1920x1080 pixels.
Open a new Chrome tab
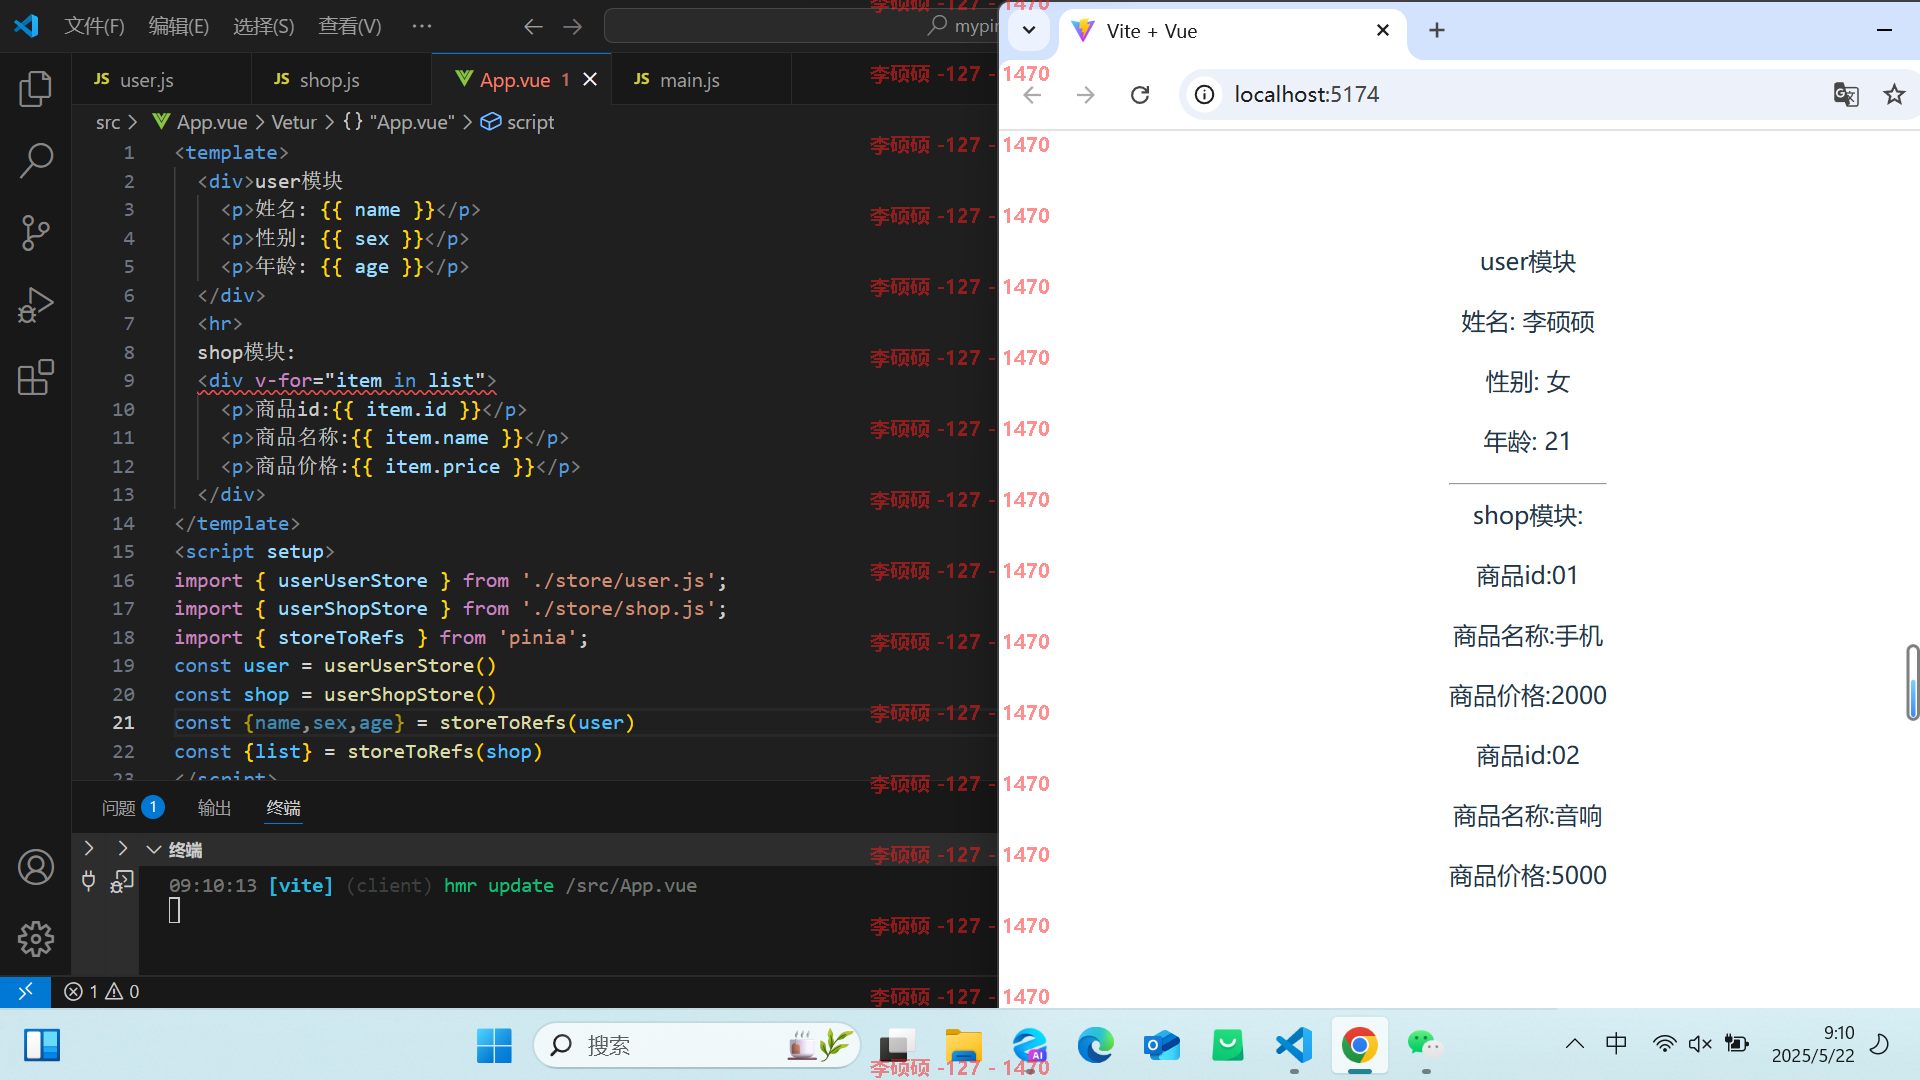[x=1437, y=30]
